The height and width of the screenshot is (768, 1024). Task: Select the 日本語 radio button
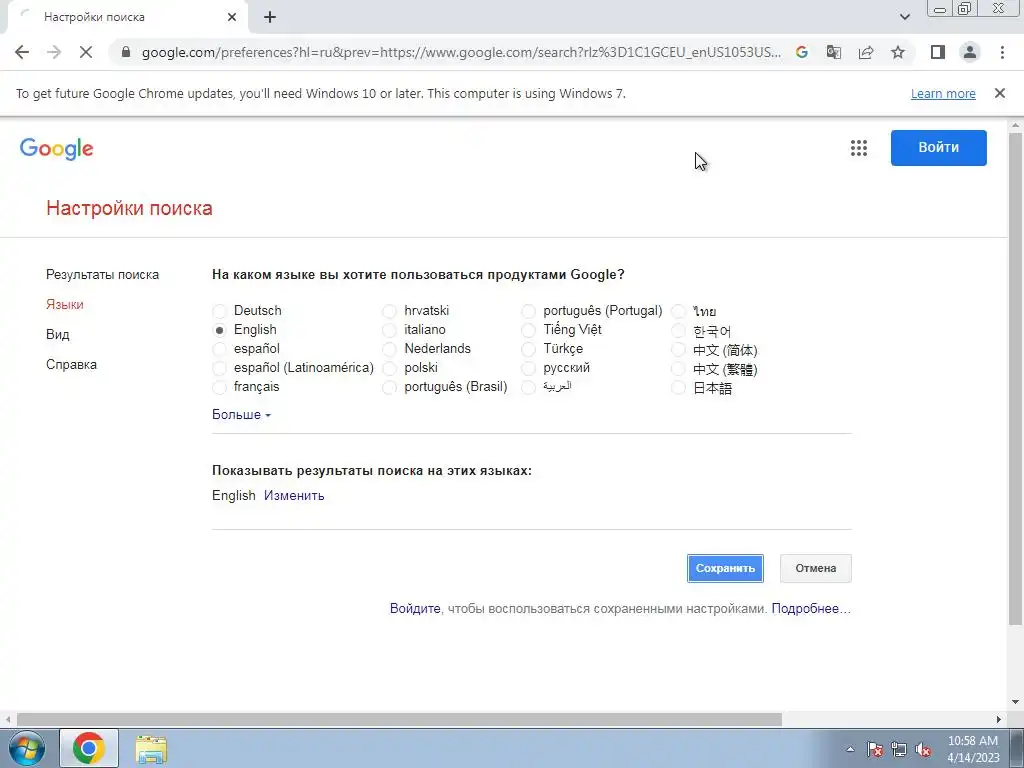pos(679,388)
